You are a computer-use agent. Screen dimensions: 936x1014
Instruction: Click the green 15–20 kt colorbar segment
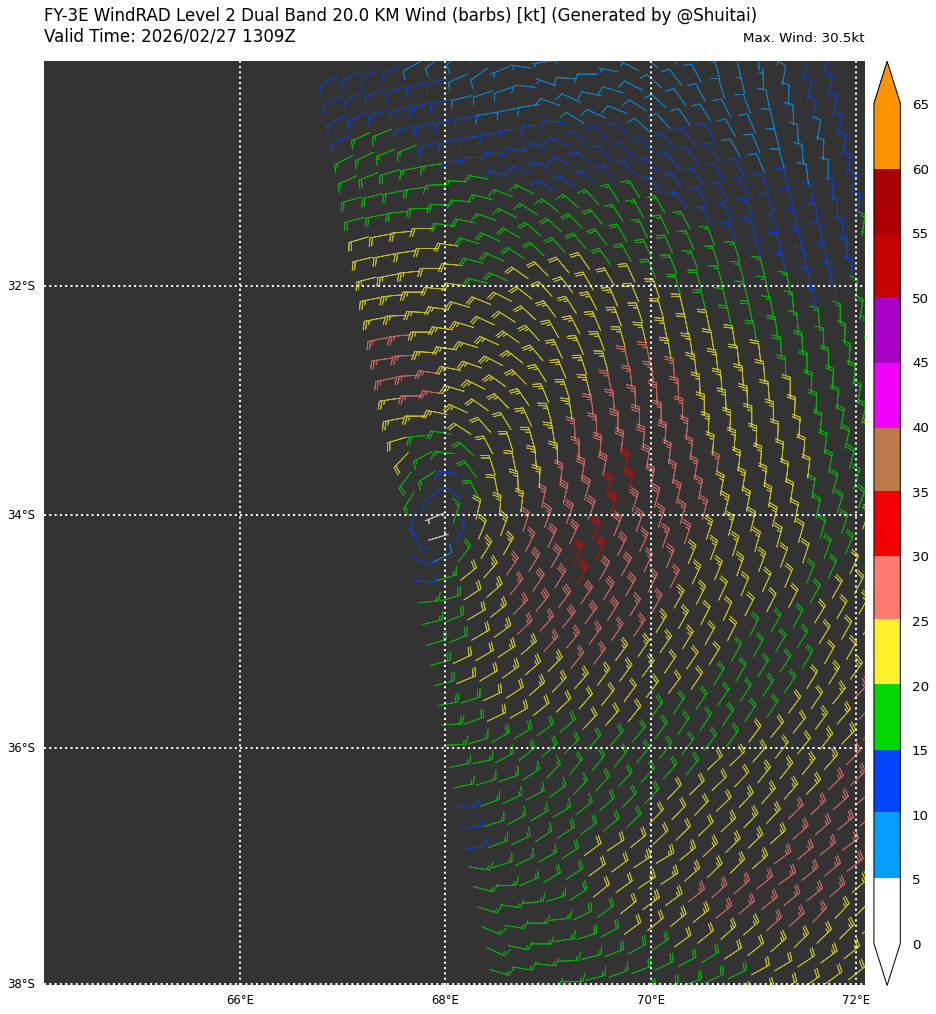pos(886,717)
